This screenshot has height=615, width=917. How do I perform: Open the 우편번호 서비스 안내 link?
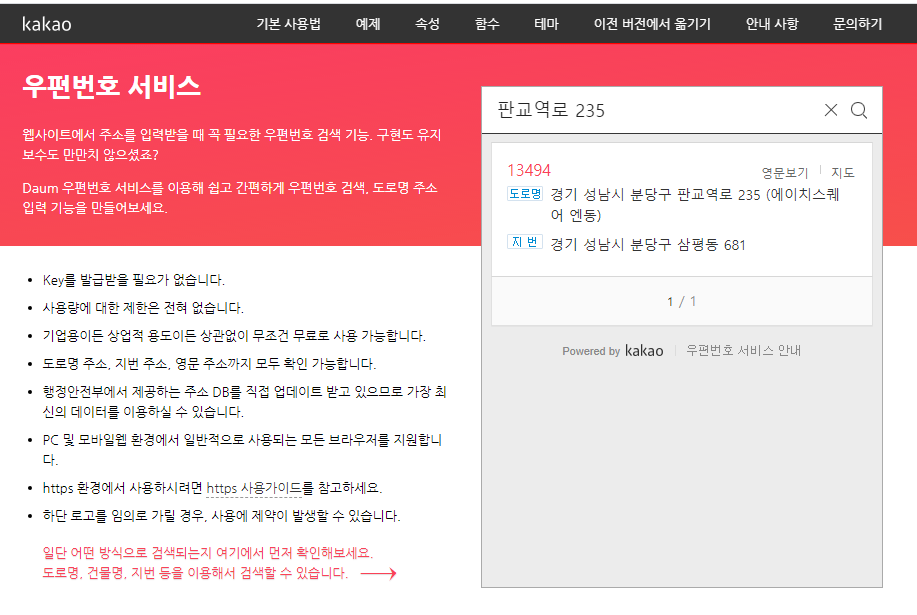pyautogui.click(x=743, y=350)
